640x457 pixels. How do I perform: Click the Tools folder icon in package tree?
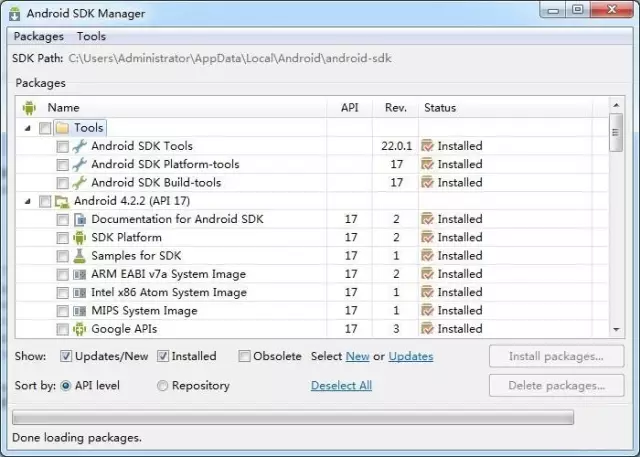[x=62, y=128]
